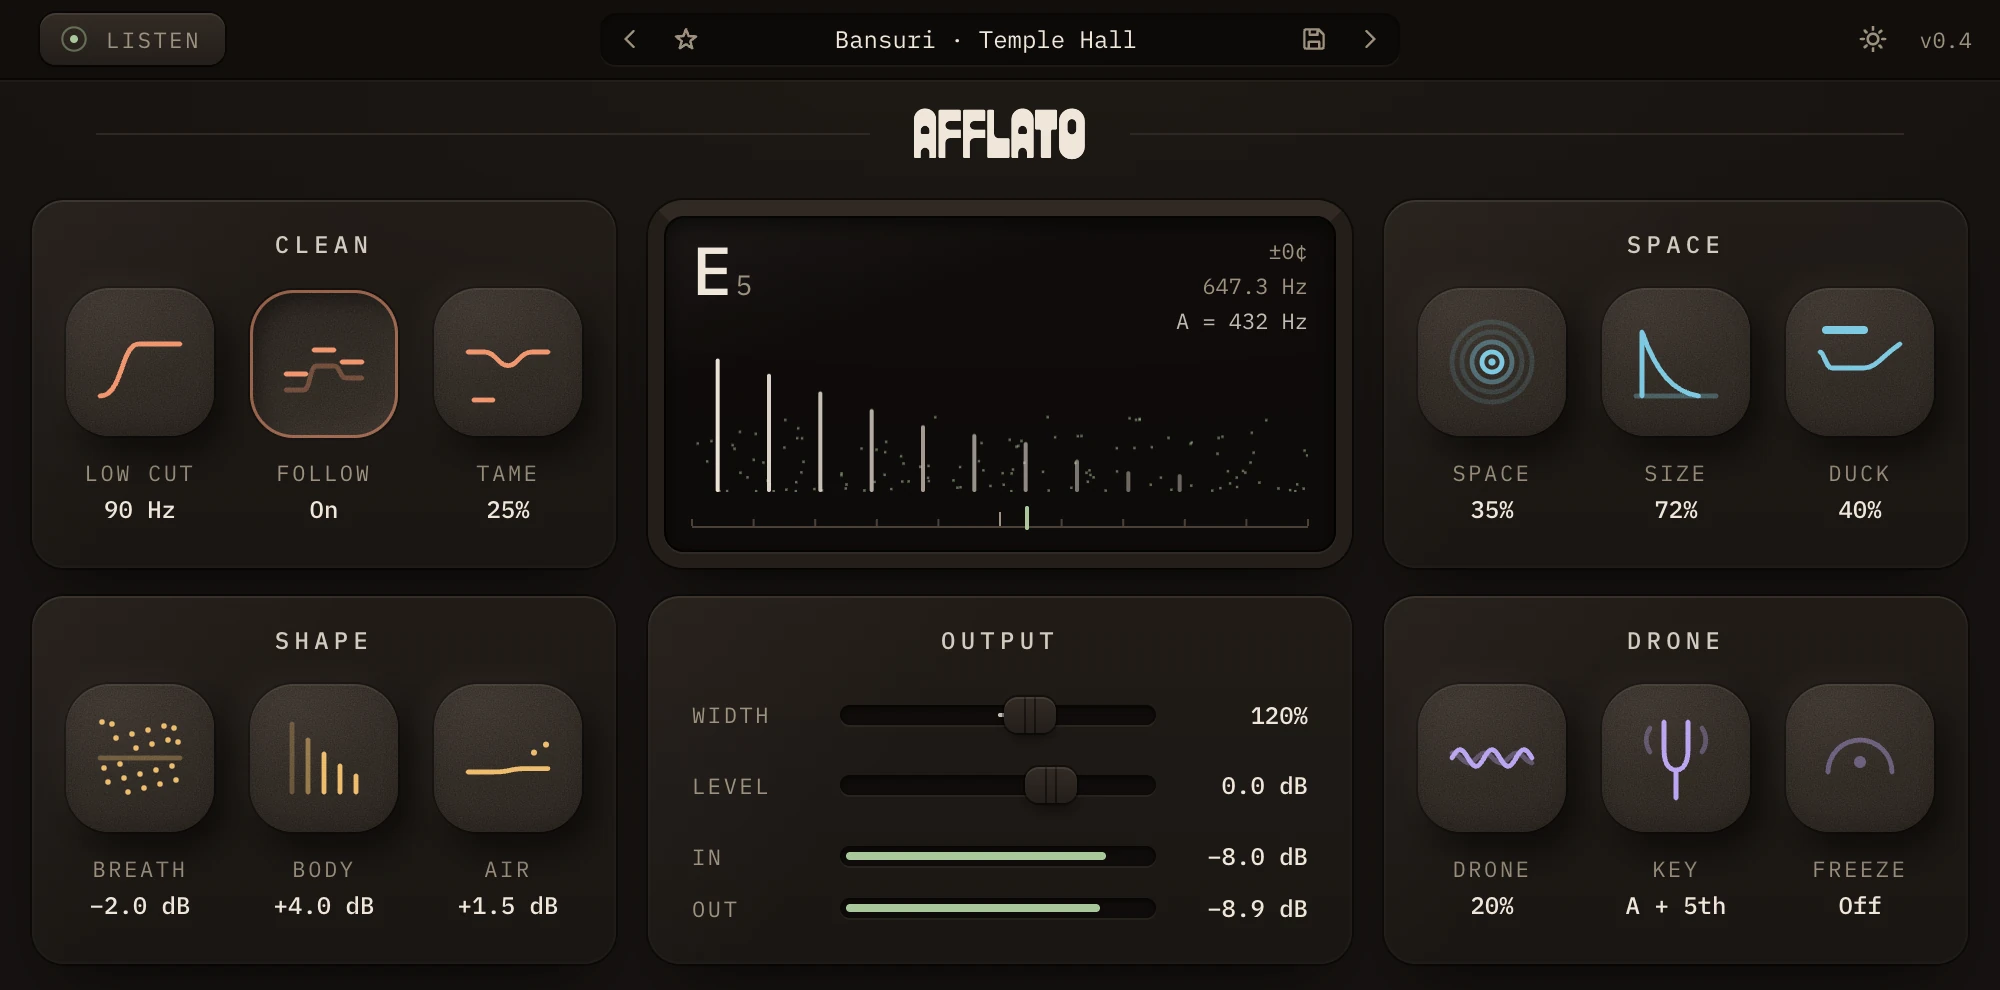Open the Key tuning-fork control
The image size is (2000, 990).
click(x=1676, y=758)
